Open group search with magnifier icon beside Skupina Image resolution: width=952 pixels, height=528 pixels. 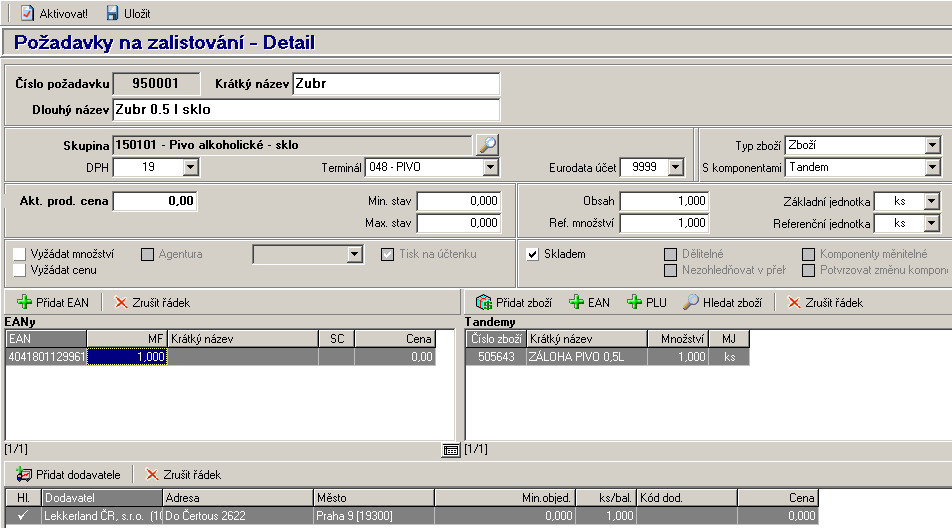[x=488, y=144]
